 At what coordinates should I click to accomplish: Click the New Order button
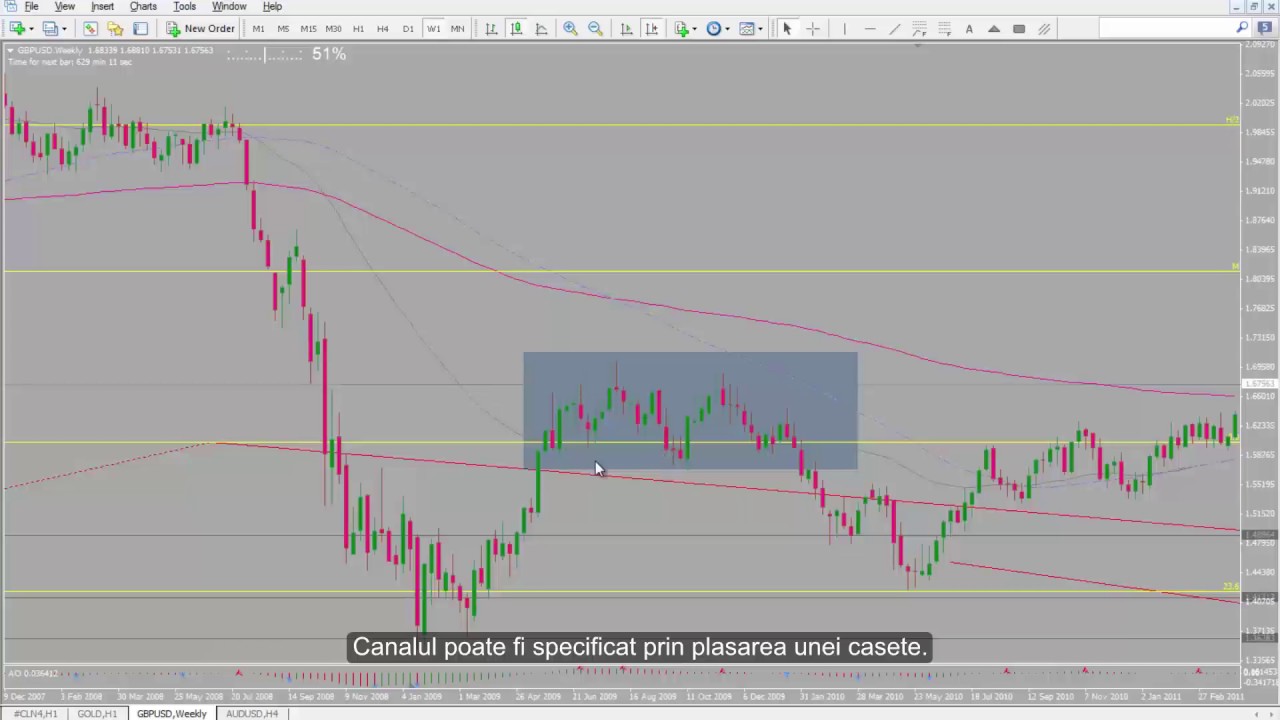pos(200,29)
